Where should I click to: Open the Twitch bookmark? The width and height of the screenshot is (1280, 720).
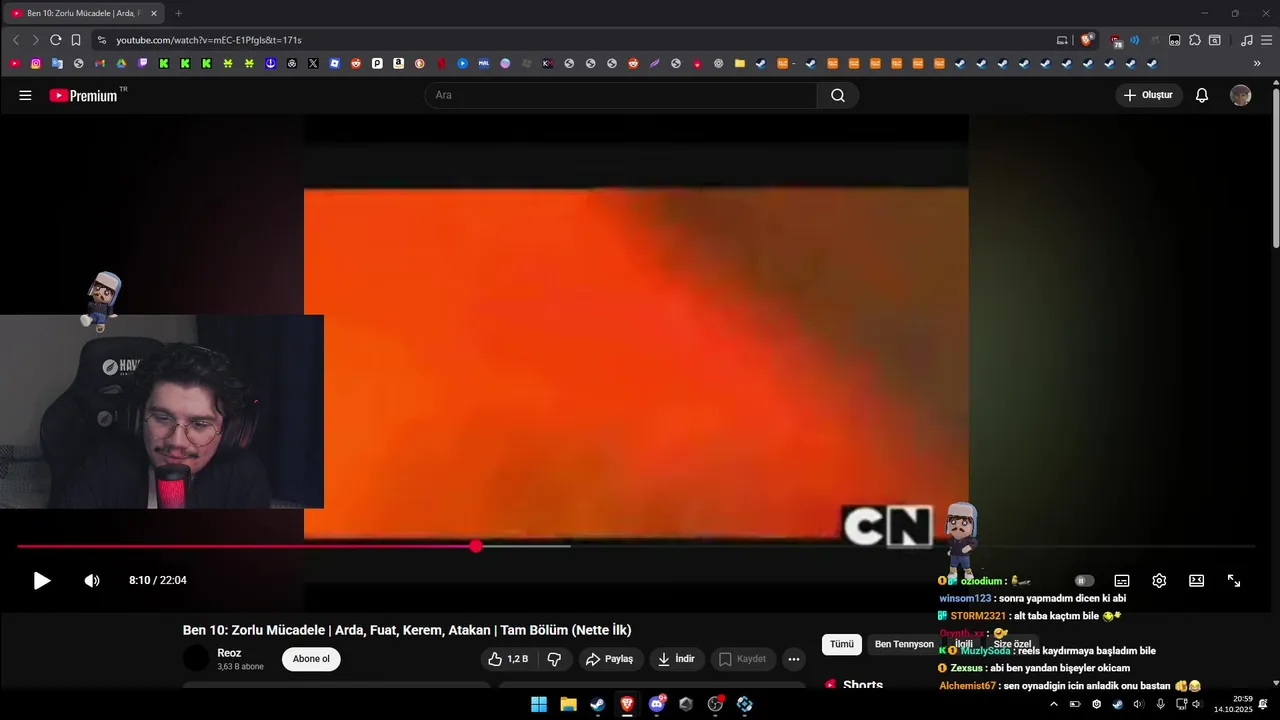(142, 63)
